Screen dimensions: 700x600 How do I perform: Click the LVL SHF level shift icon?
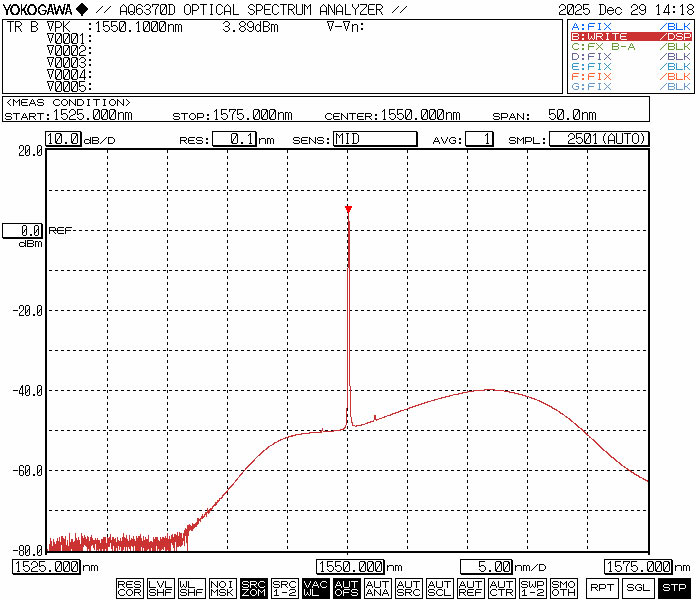[x=160, y=588]
